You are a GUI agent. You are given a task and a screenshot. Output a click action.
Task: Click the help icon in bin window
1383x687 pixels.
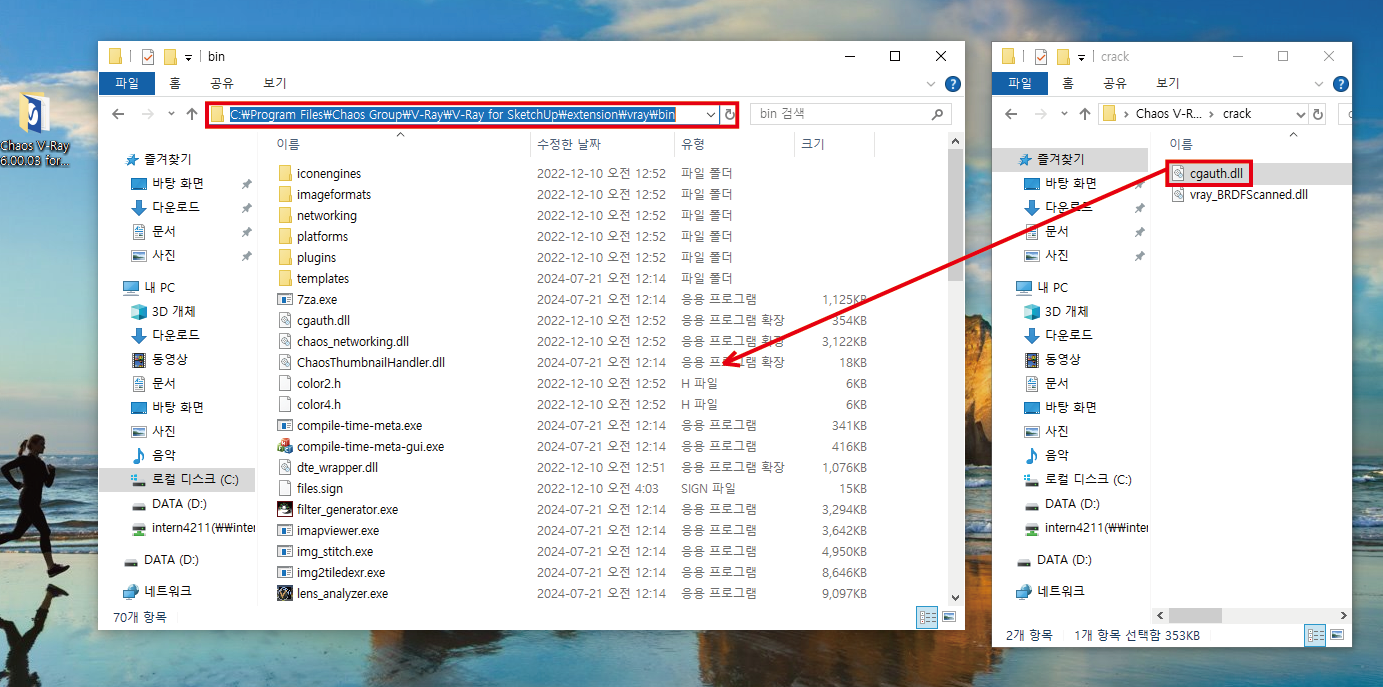(953, 84)
